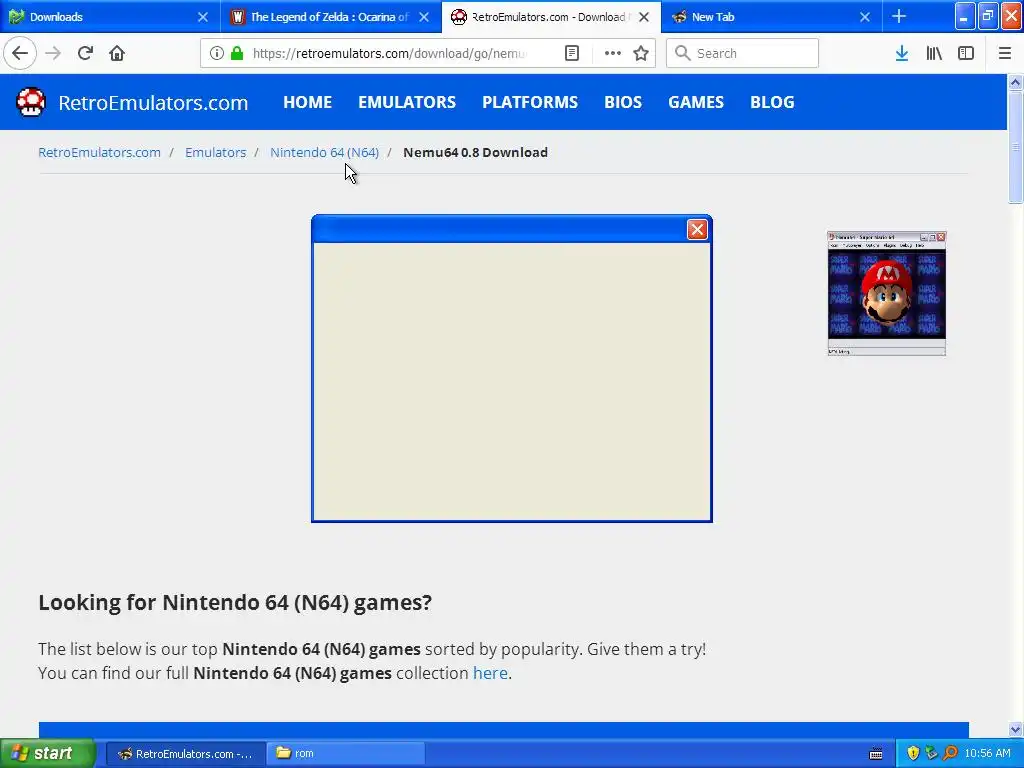Open the Firefox hamburger menu

coord(1004,53)
